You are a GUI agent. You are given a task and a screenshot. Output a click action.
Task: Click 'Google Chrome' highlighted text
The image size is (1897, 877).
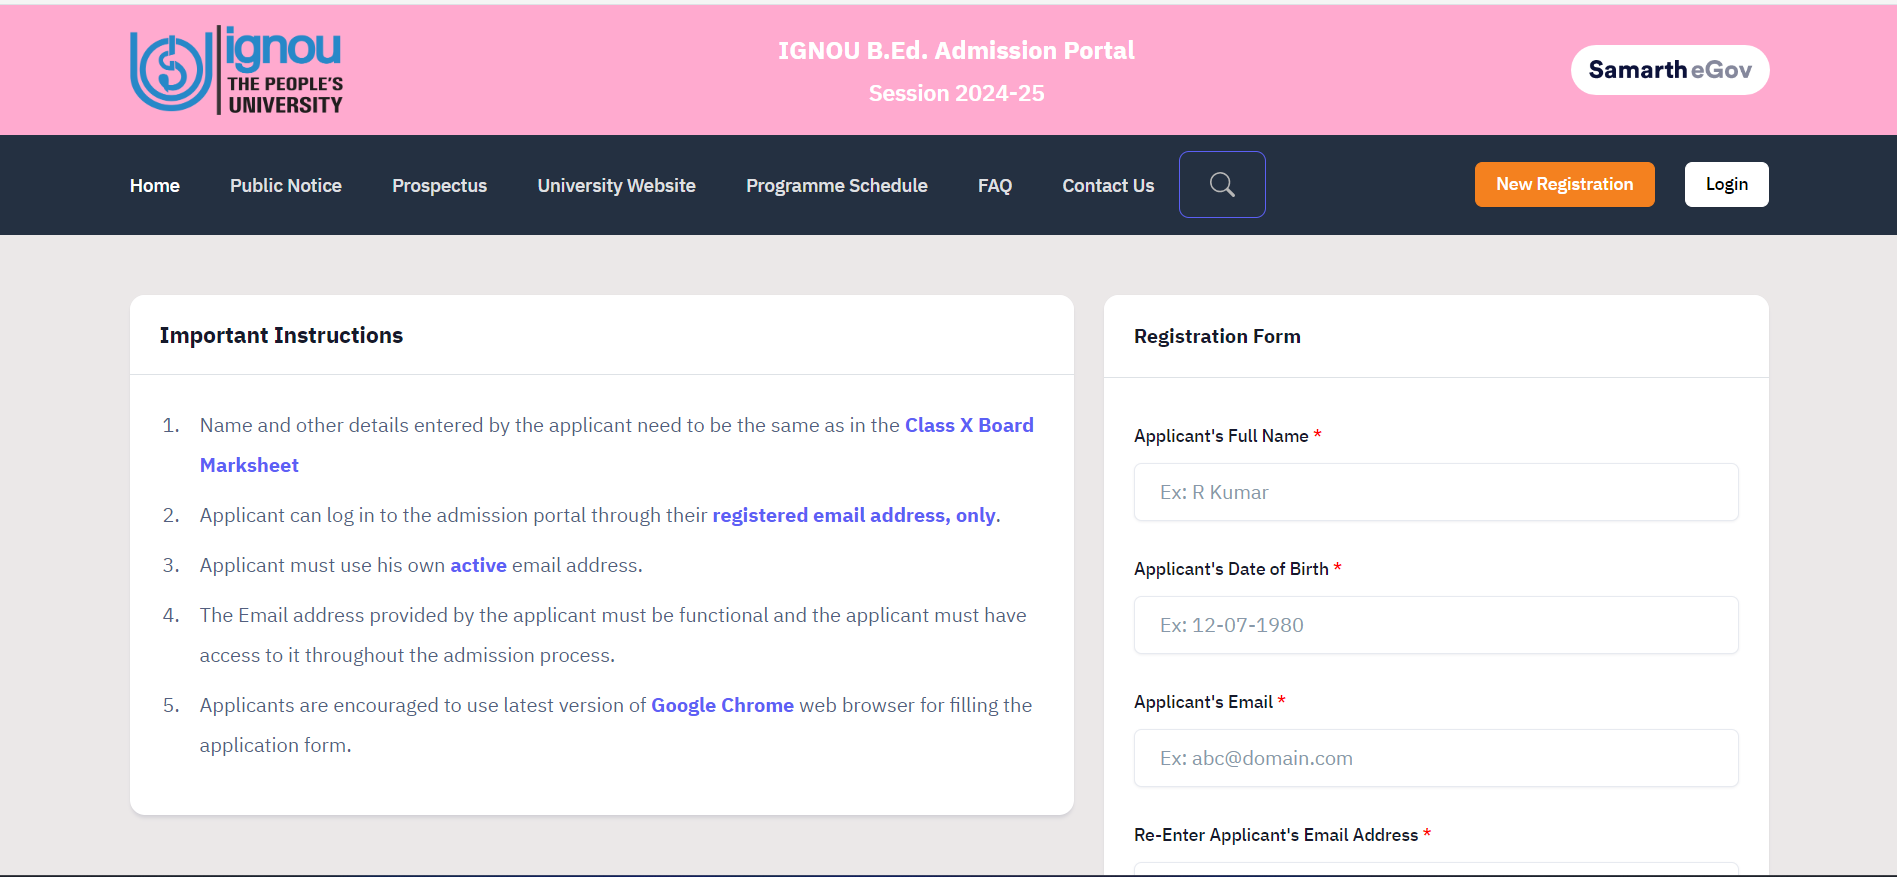[722, 705]
